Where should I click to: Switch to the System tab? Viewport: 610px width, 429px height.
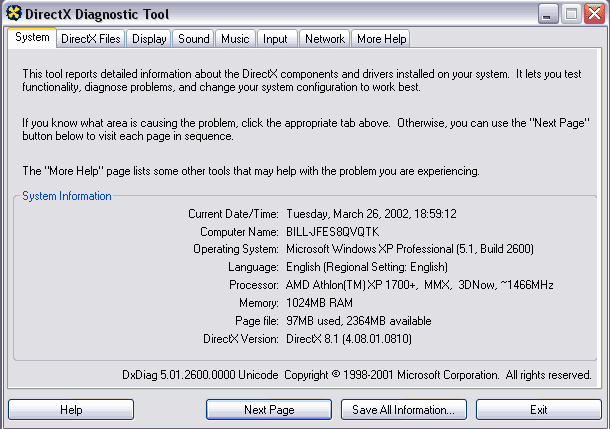click(32, 38)
